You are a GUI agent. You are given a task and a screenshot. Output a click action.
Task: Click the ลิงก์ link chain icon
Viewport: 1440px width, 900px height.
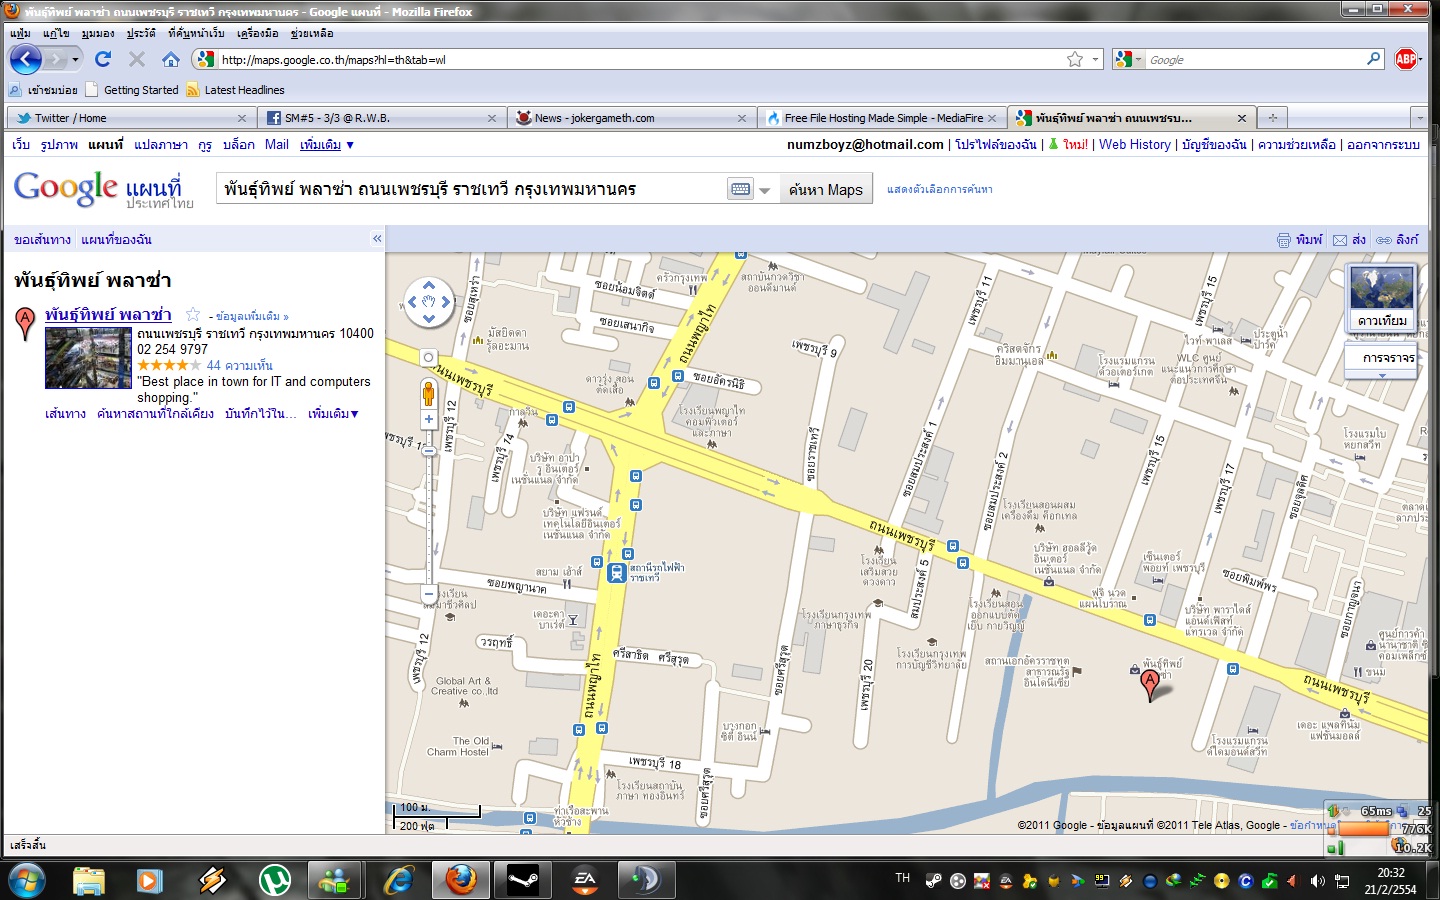coord(1384,240)
